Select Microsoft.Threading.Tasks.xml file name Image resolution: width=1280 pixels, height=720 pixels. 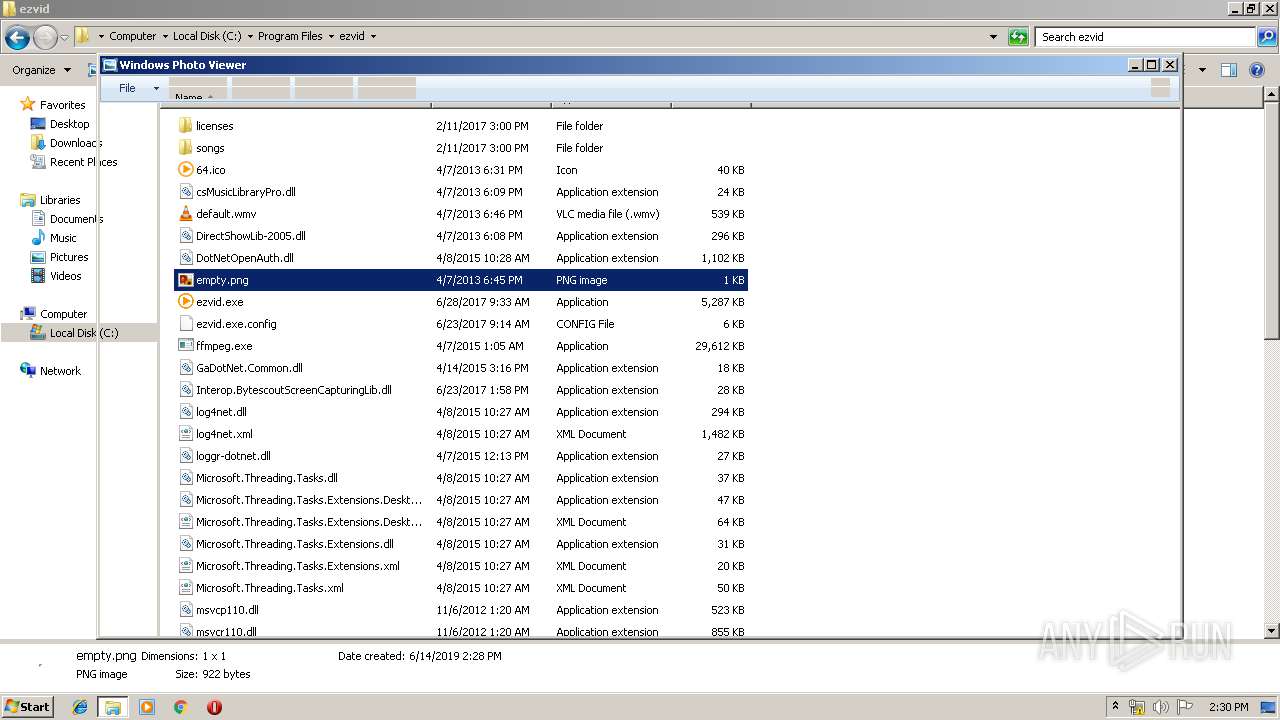[270, 588]
